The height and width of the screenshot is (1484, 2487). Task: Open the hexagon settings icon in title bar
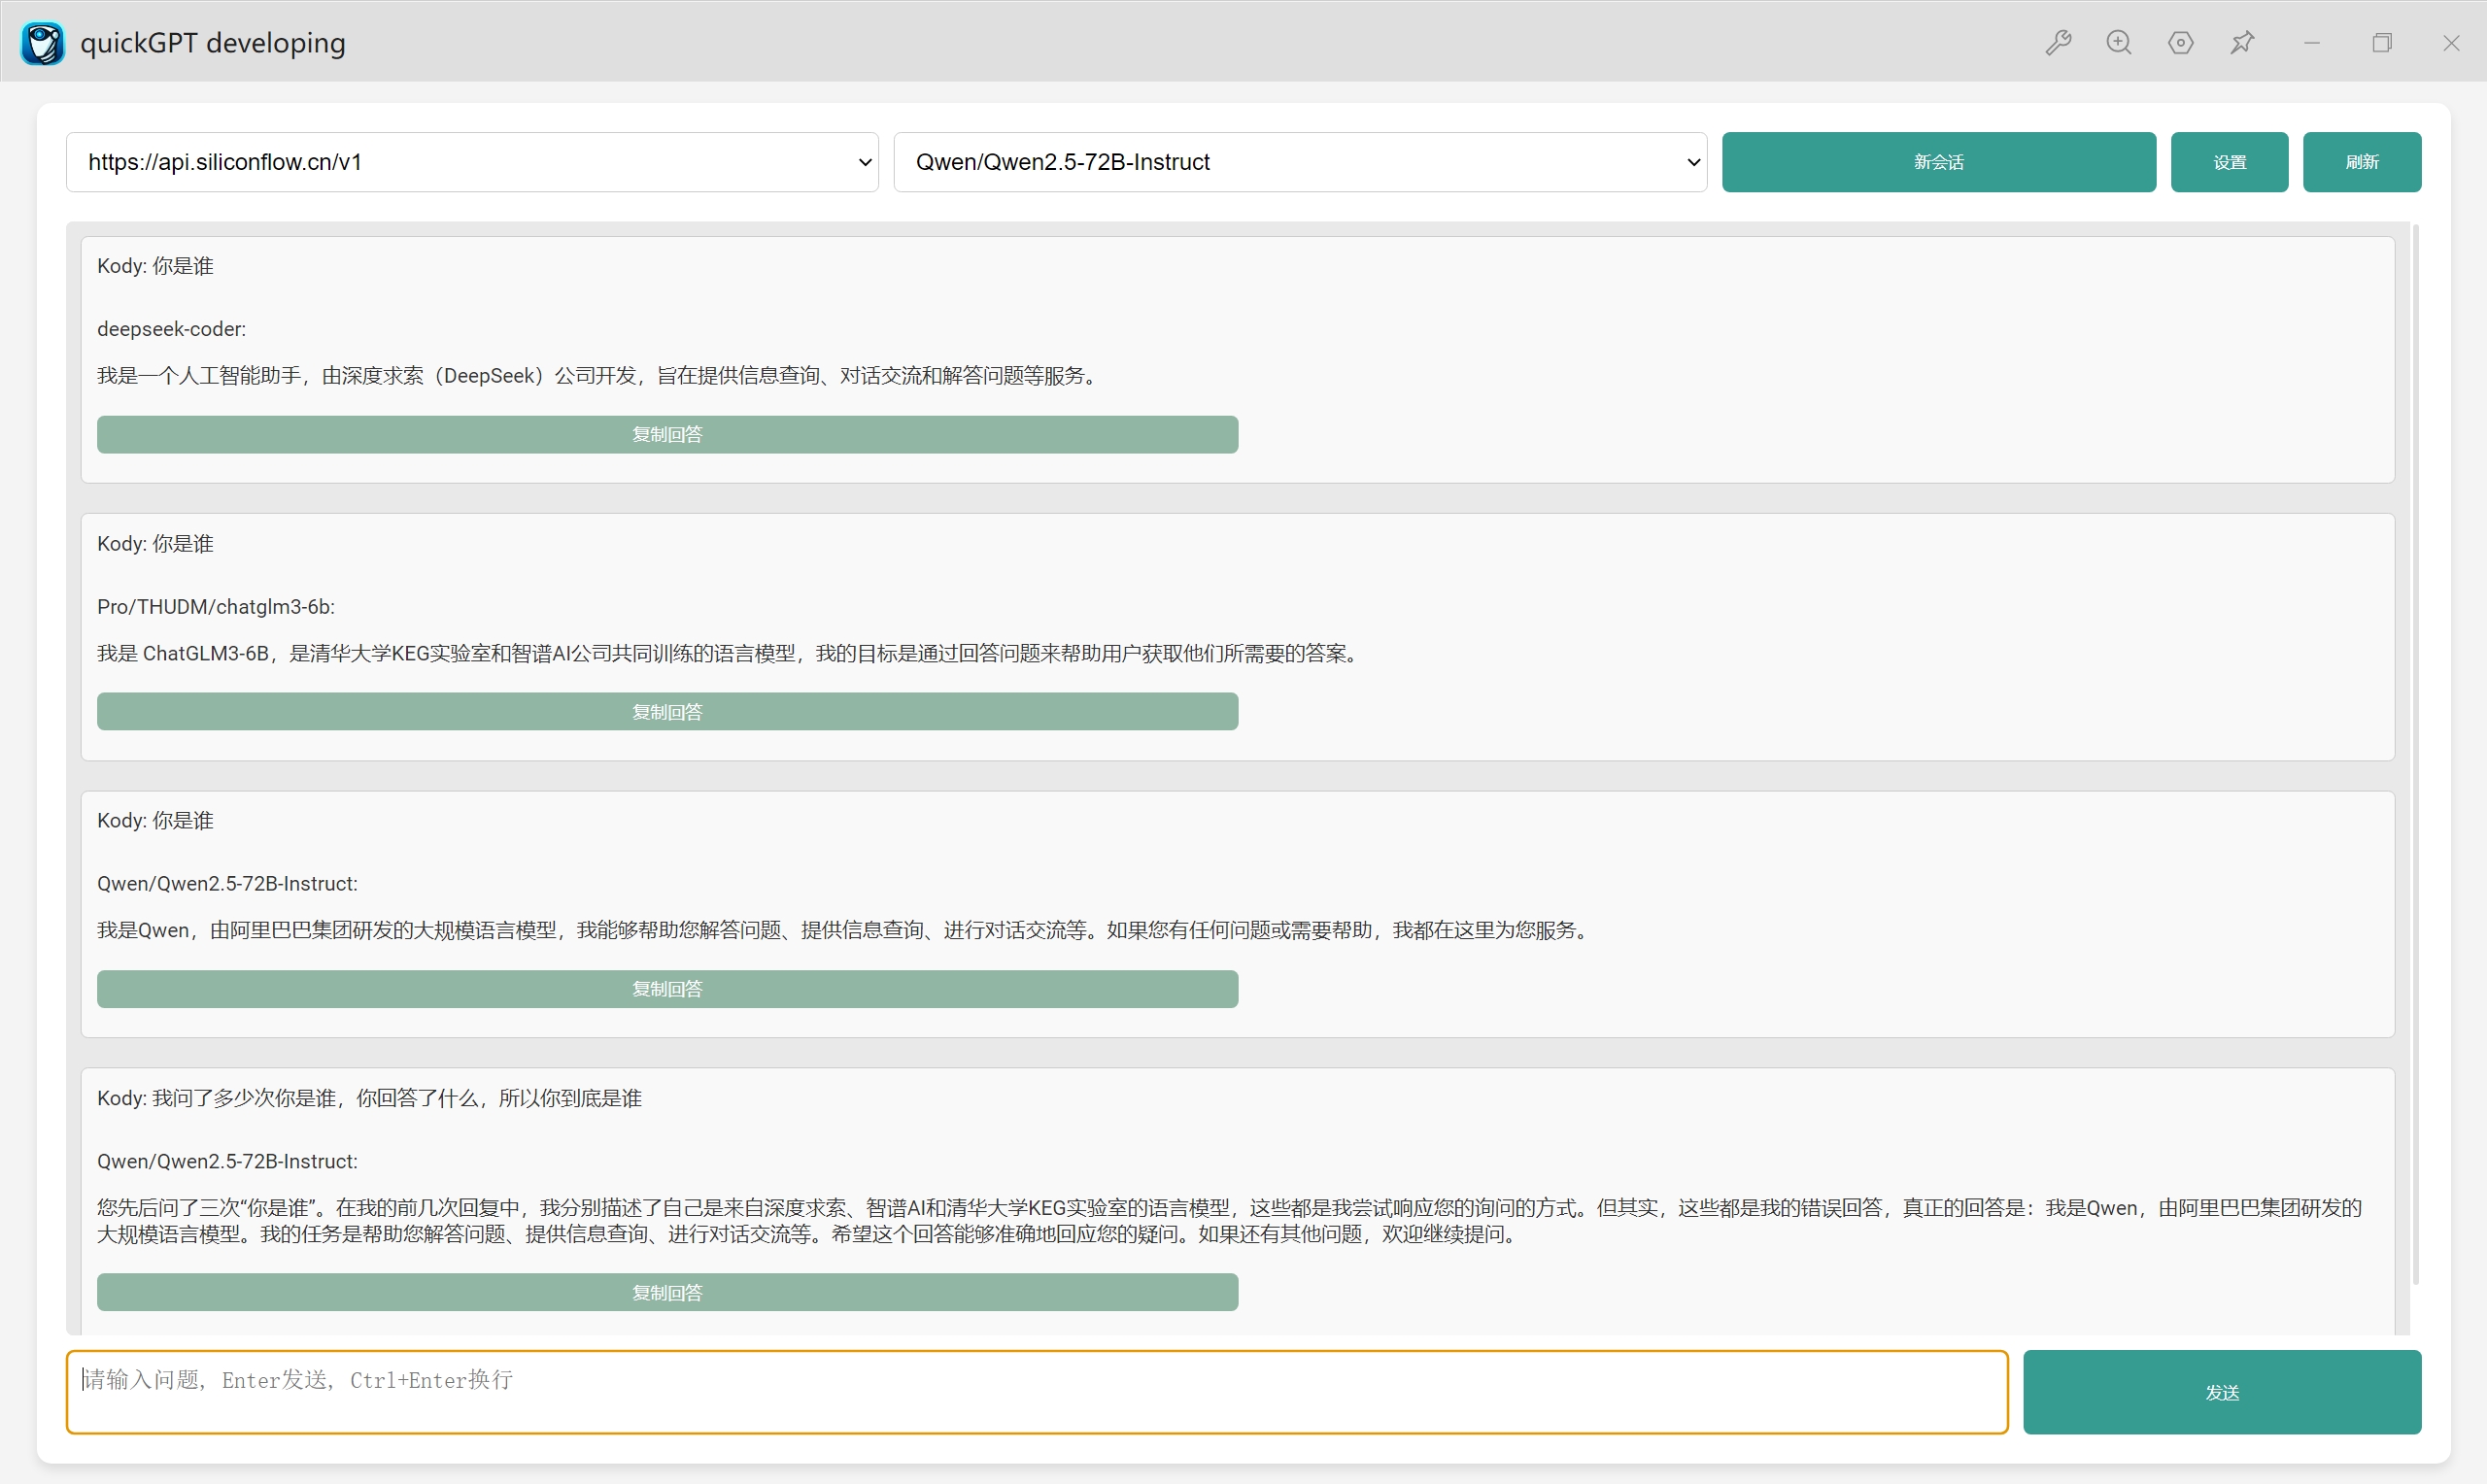point(2181,43)
